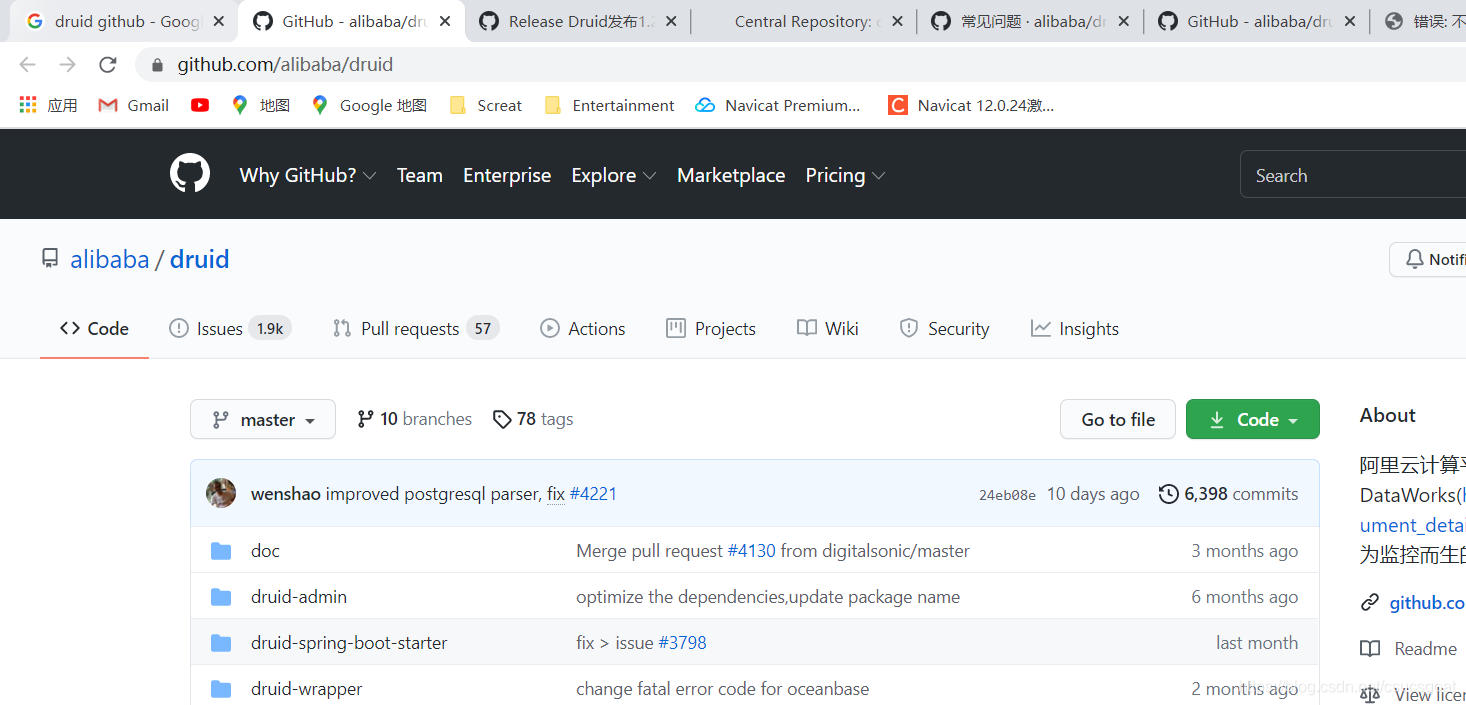The image size is (1466, 705).
Task: Click the GitHub Octocat logo
Action: [x=190, y=174]
